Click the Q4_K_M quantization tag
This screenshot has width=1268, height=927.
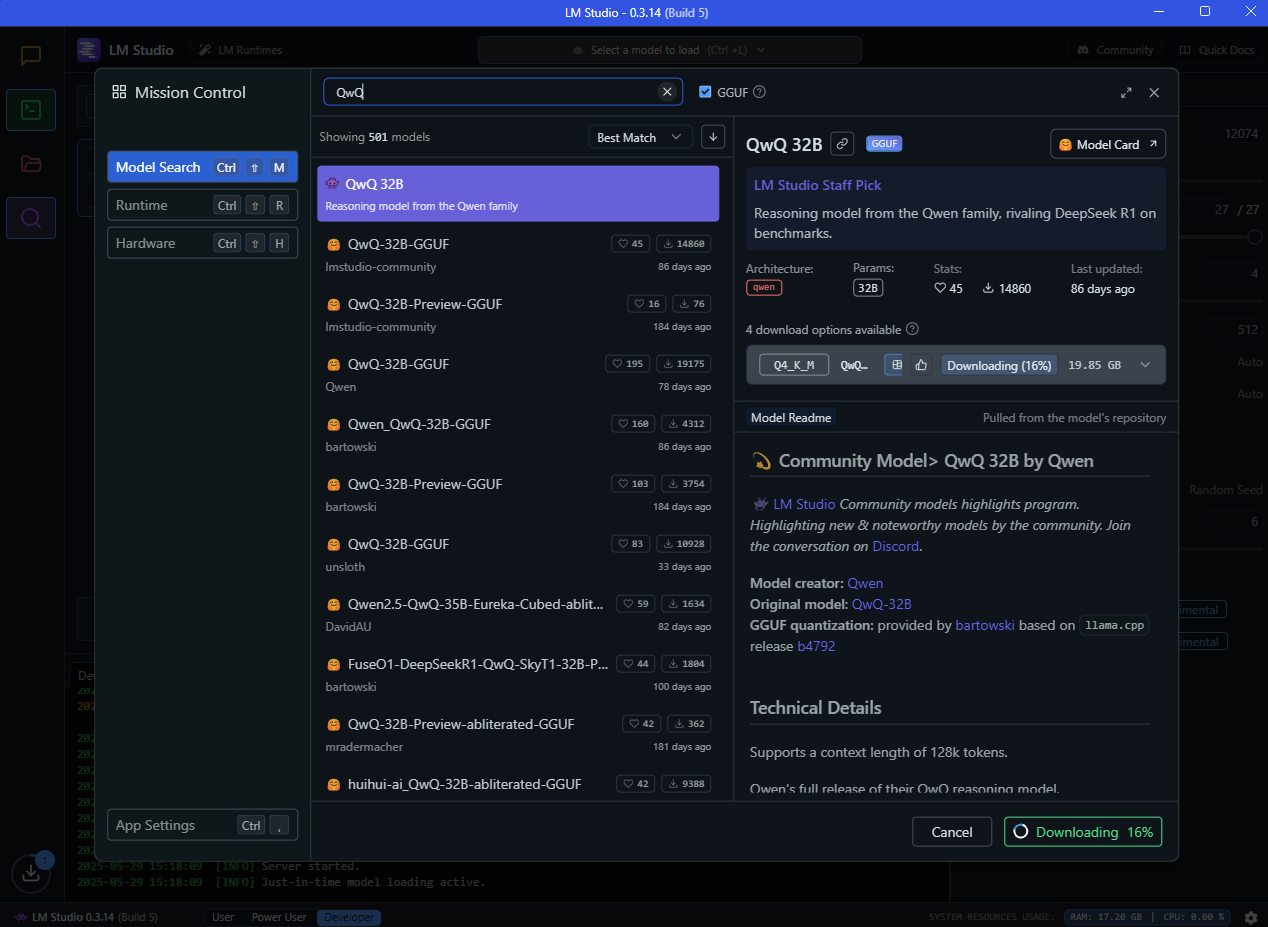click(794, 365)
